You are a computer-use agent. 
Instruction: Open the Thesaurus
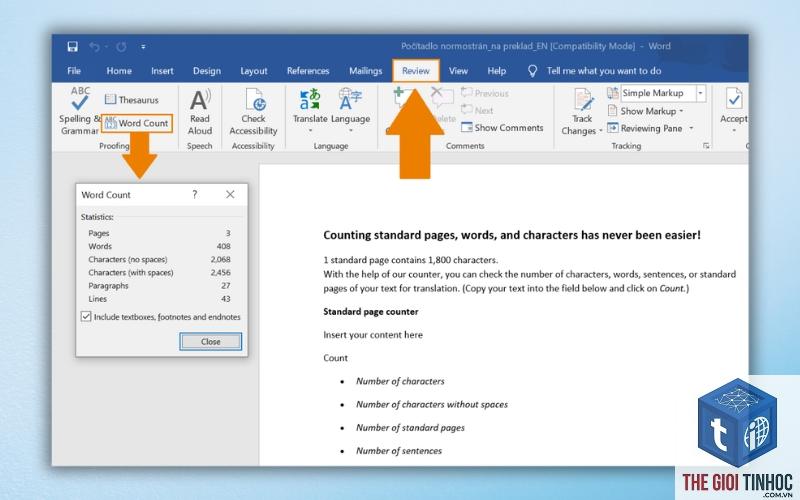point(132,100)
